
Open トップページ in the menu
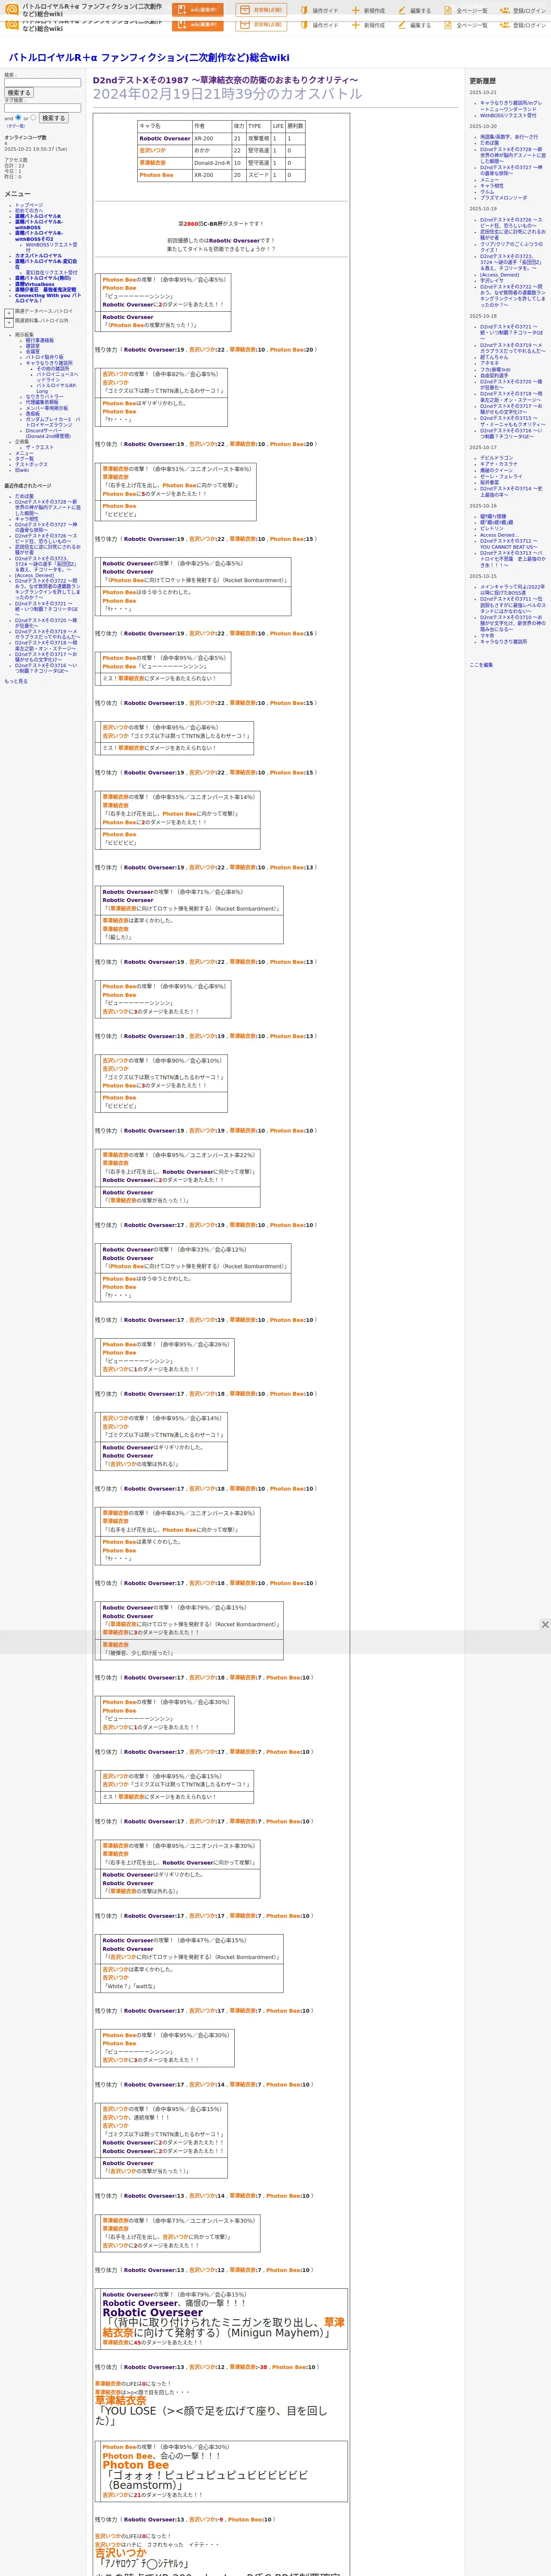pyautogui.click(x=29, y=205)
